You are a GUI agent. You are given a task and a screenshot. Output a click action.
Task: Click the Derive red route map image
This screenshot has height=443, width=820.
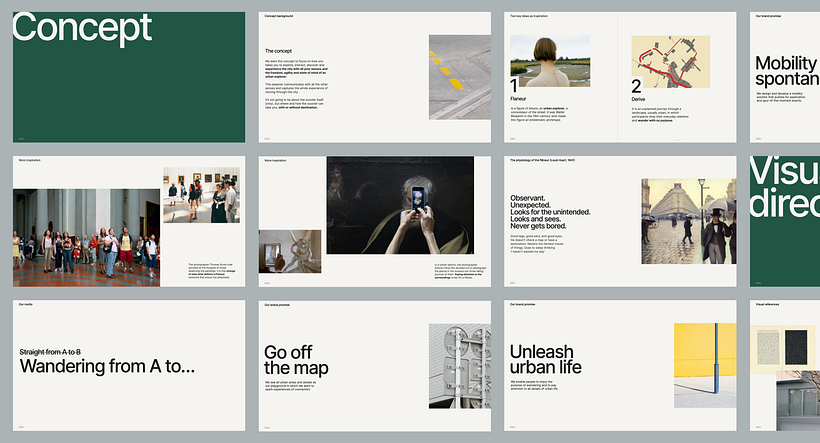(670, 62)
